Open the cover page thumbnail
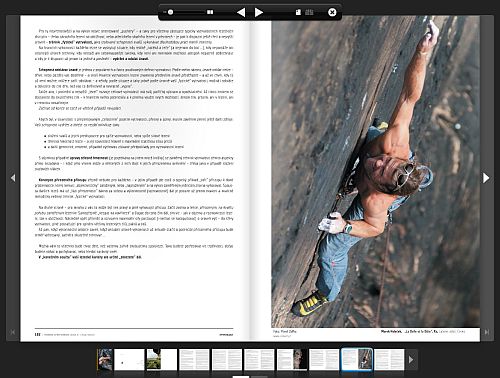 pyautogui.click(x=105, y=360)
